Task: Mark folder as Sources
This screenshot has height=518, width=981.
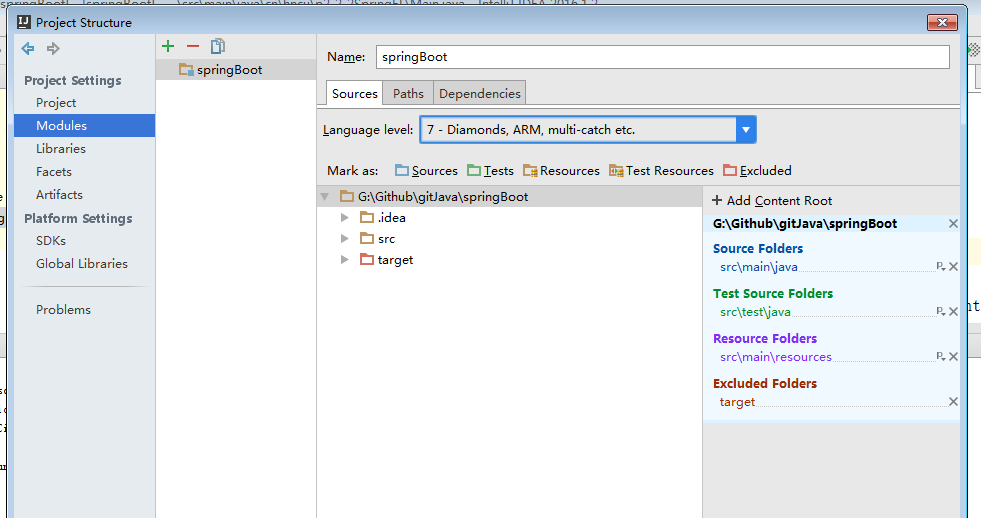Action: [x=426, y=171]
